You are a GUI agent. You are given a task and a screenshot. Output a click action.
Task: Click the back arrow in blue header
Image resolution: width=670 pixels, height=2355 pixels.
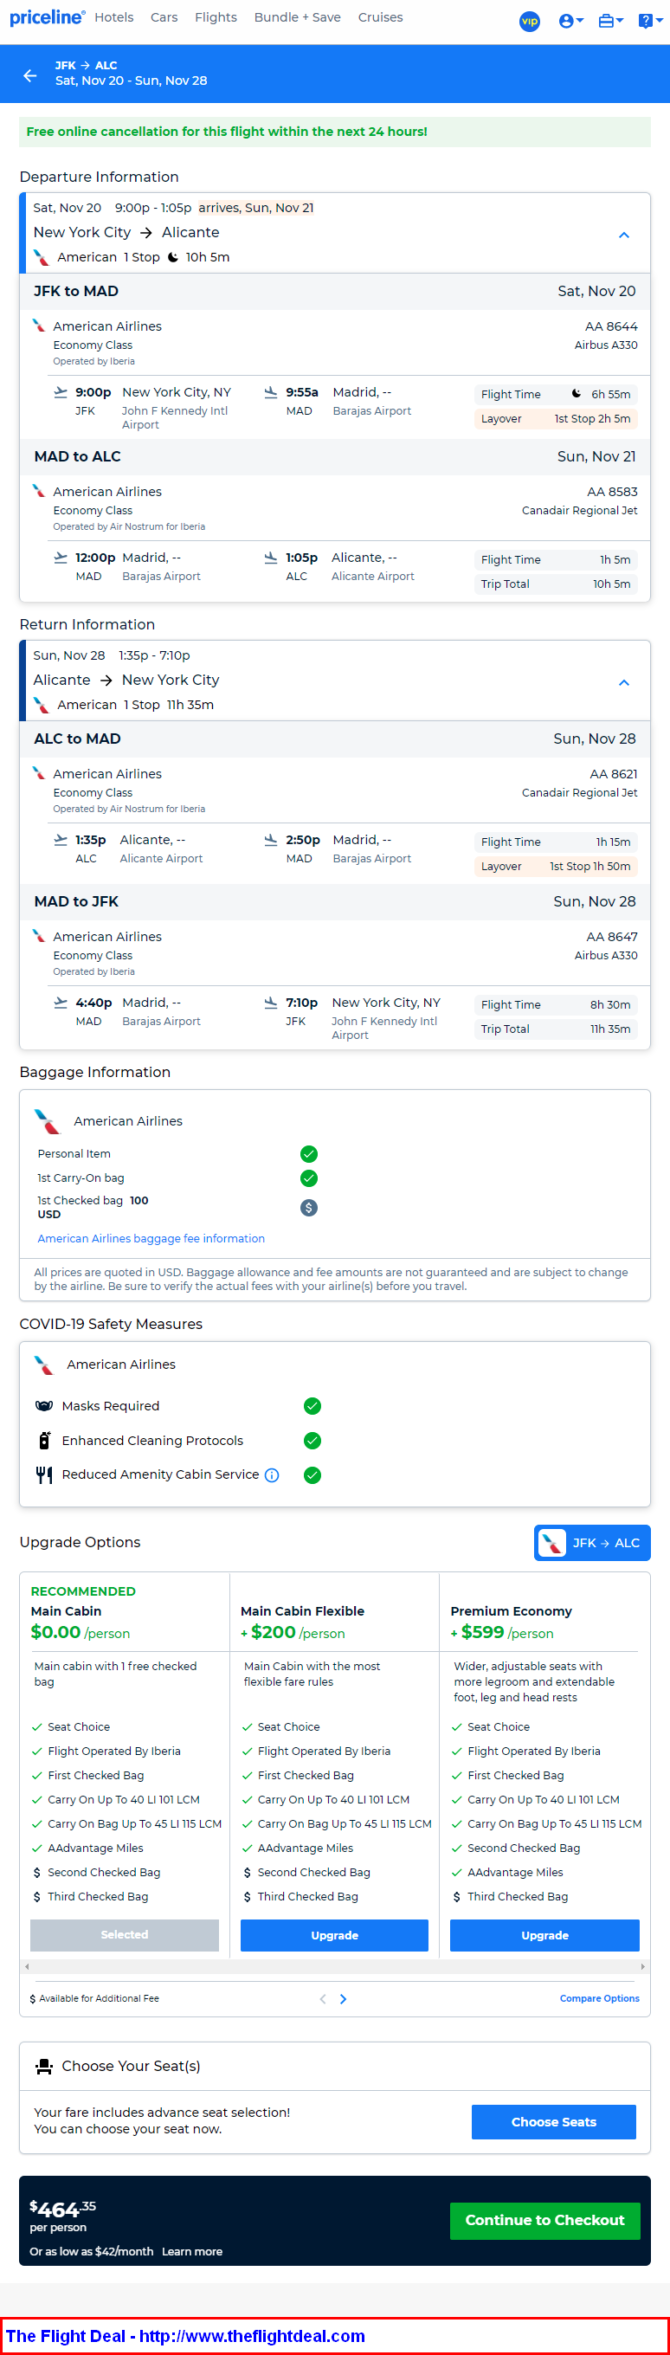[30, 75]
